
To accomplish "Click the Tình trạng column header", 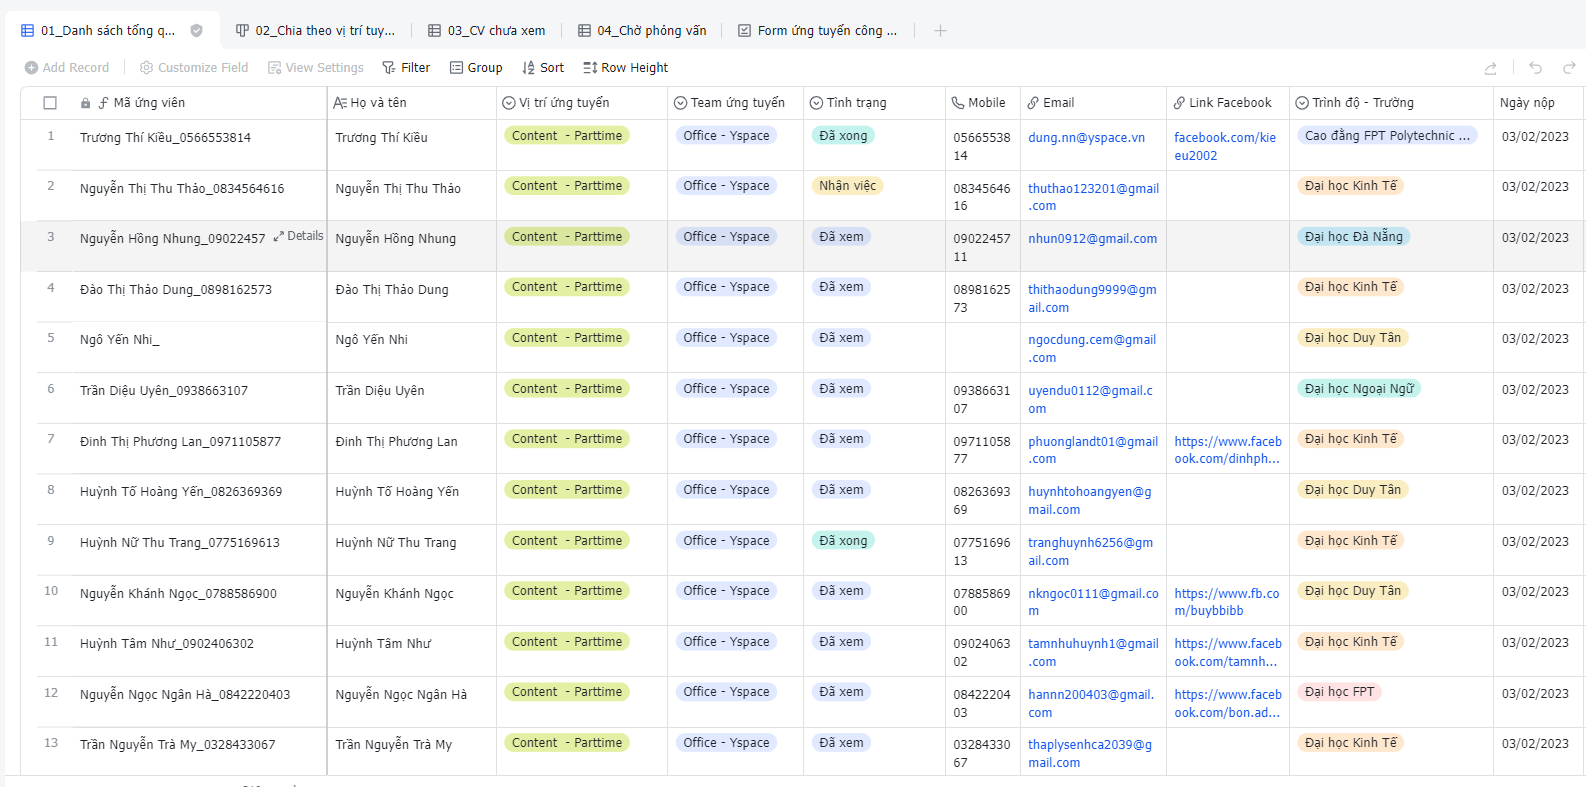I will click(874, 103).
